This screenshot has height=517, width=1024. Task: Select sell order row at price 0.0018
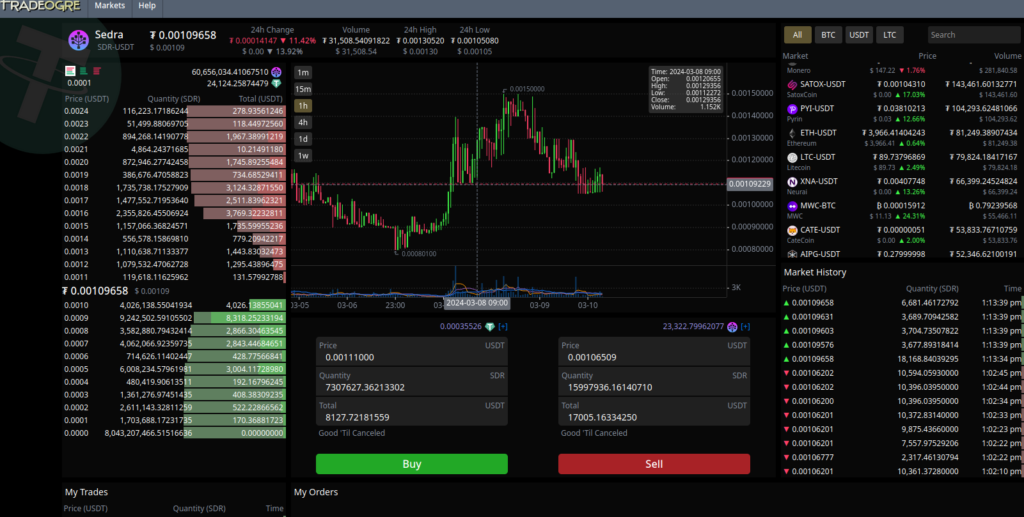point(174,188)
